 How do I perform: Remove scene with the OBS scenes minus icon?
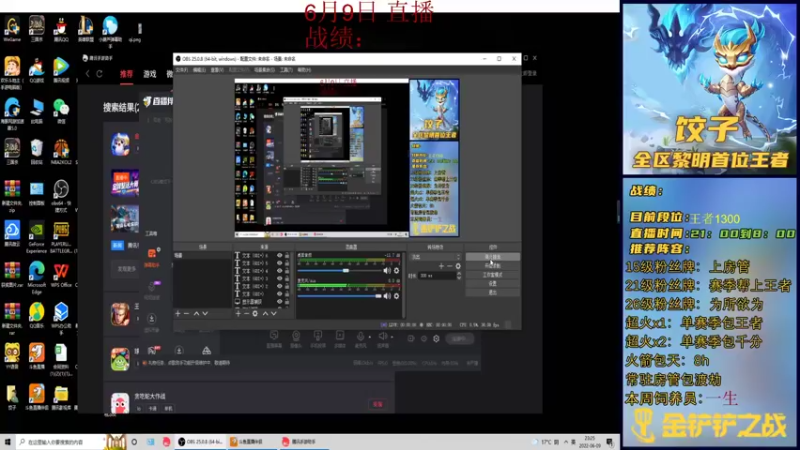pyautogui.click(x=186, y=313)
